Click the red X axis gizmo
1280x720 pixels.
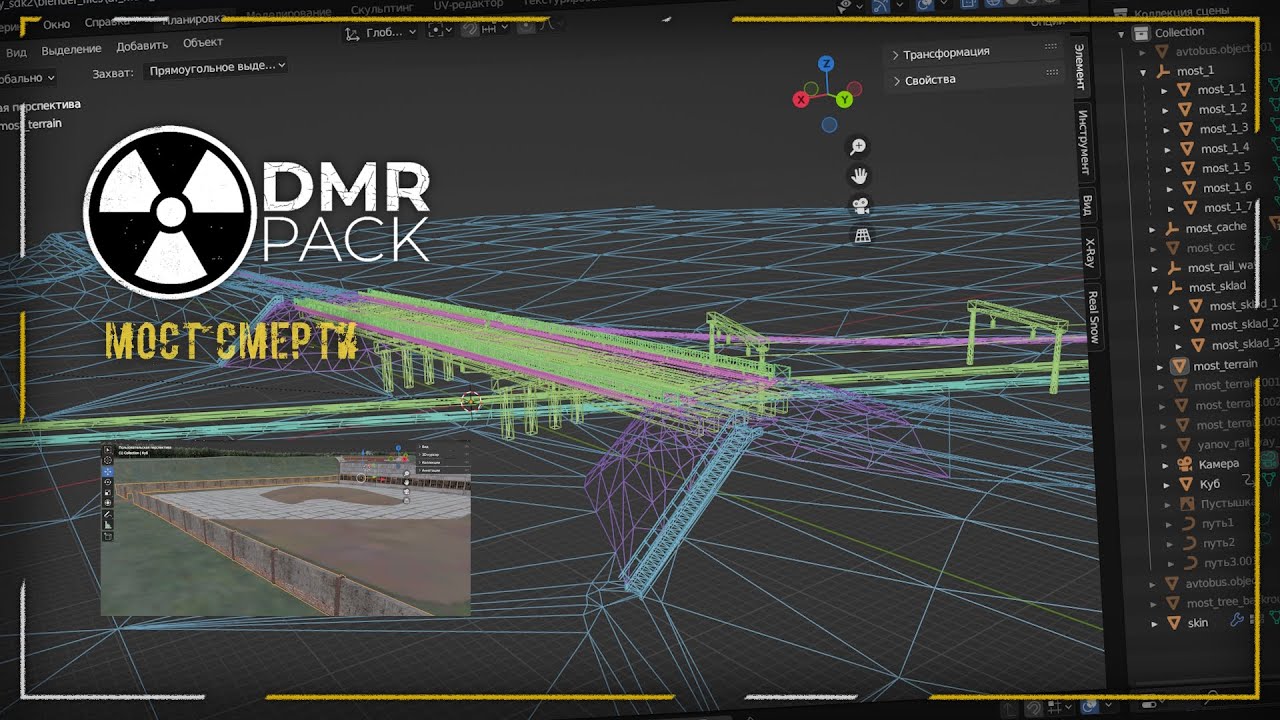pyautogui.click(x=801, y=99)
